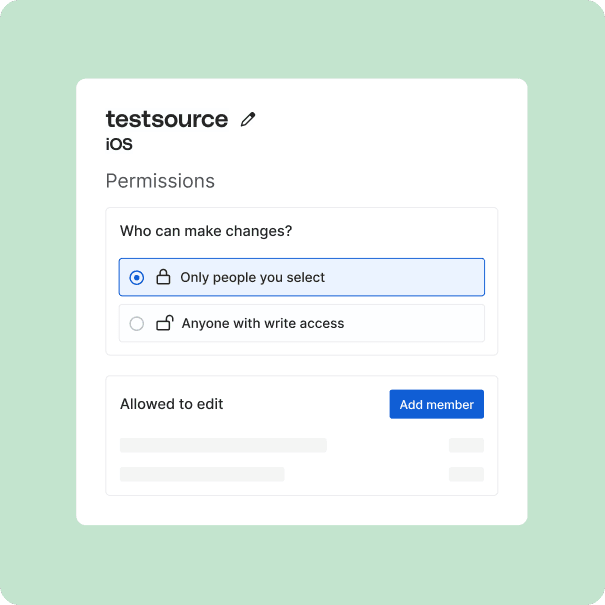Click the iOS platform label
This screenshot has height=605, width=605.
pos(119,144)
